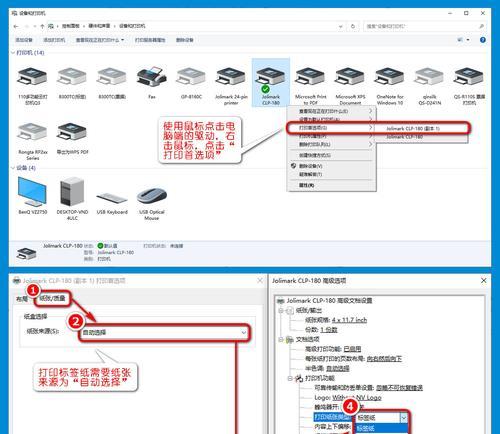Collapse the Devices (4) group
The image size is (500, 434).
point(13,168)
